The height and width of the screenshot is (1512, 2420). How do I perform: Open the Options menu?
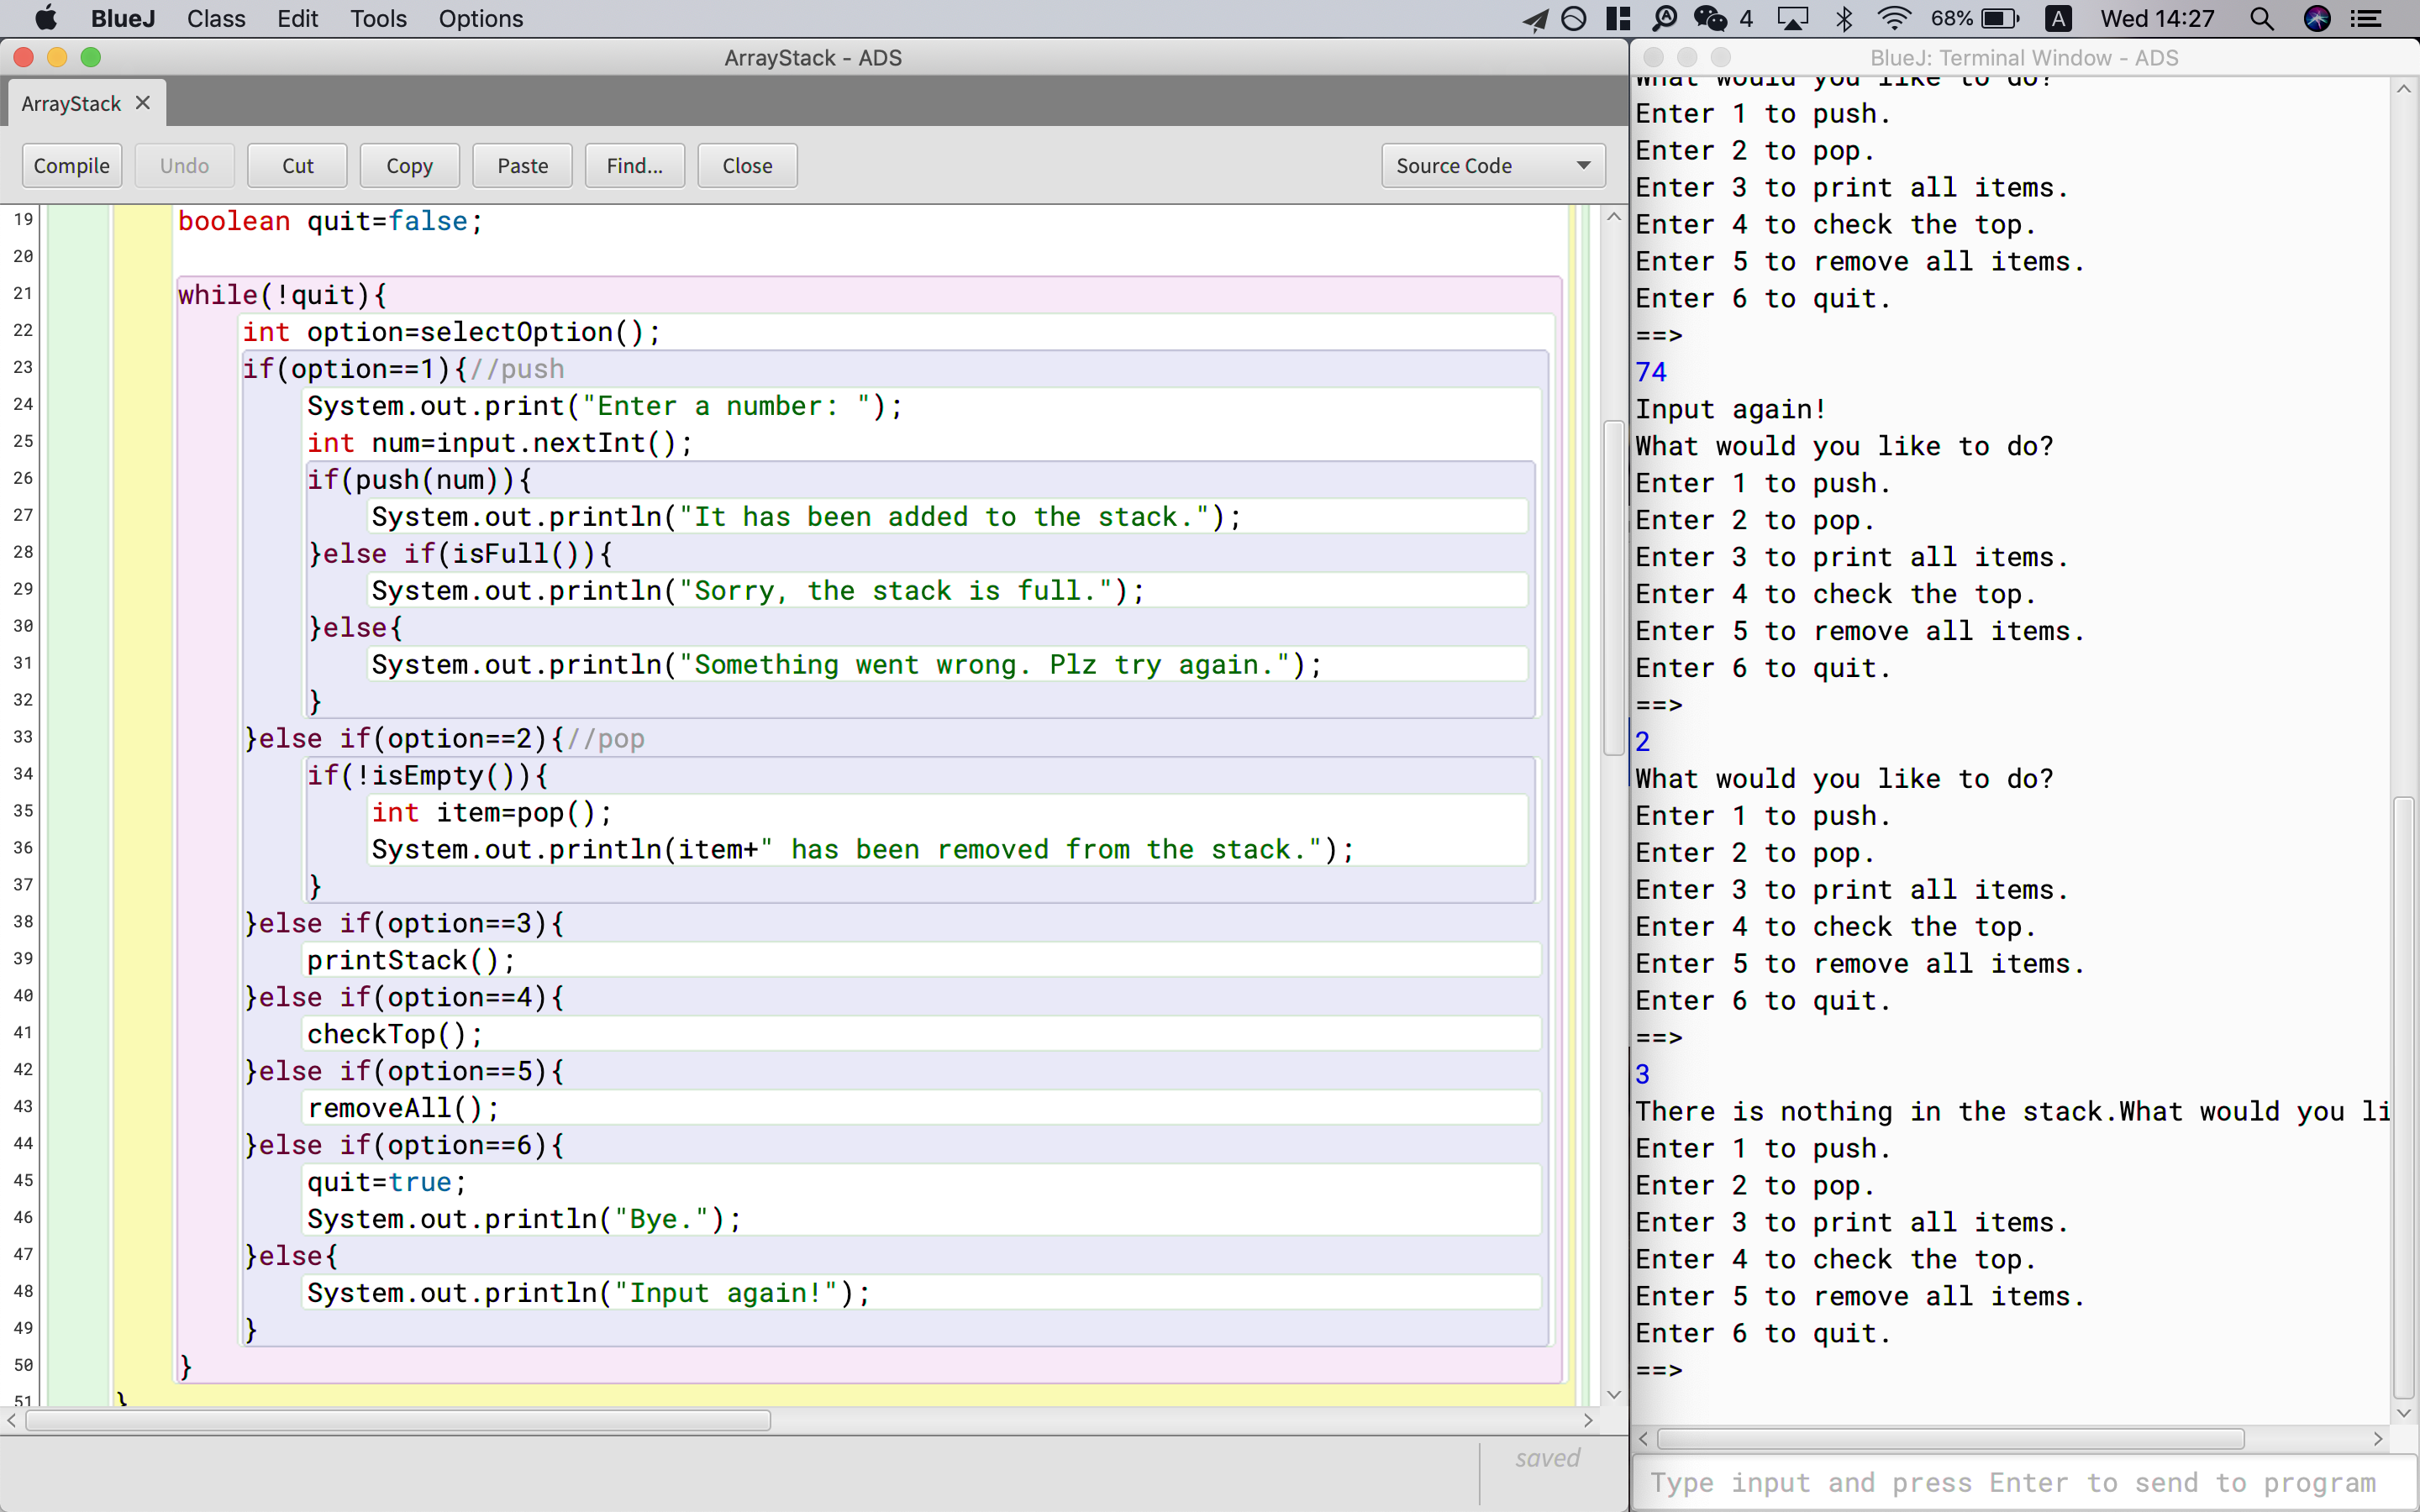click(480, 19)
